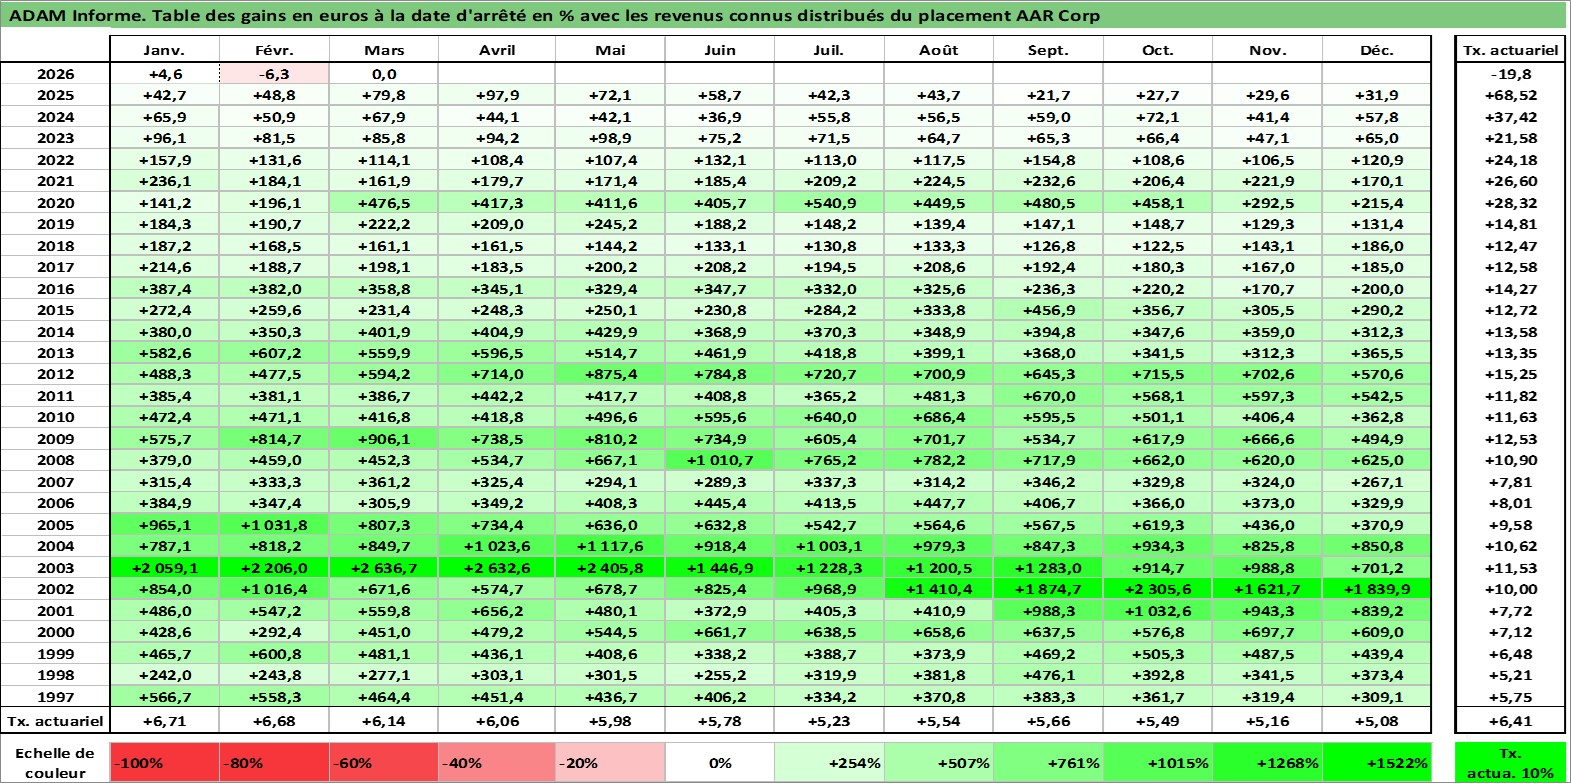Screen dimensions: 1571x783
Task: Click the 2012 row label
Action: [x=55, y=374]
